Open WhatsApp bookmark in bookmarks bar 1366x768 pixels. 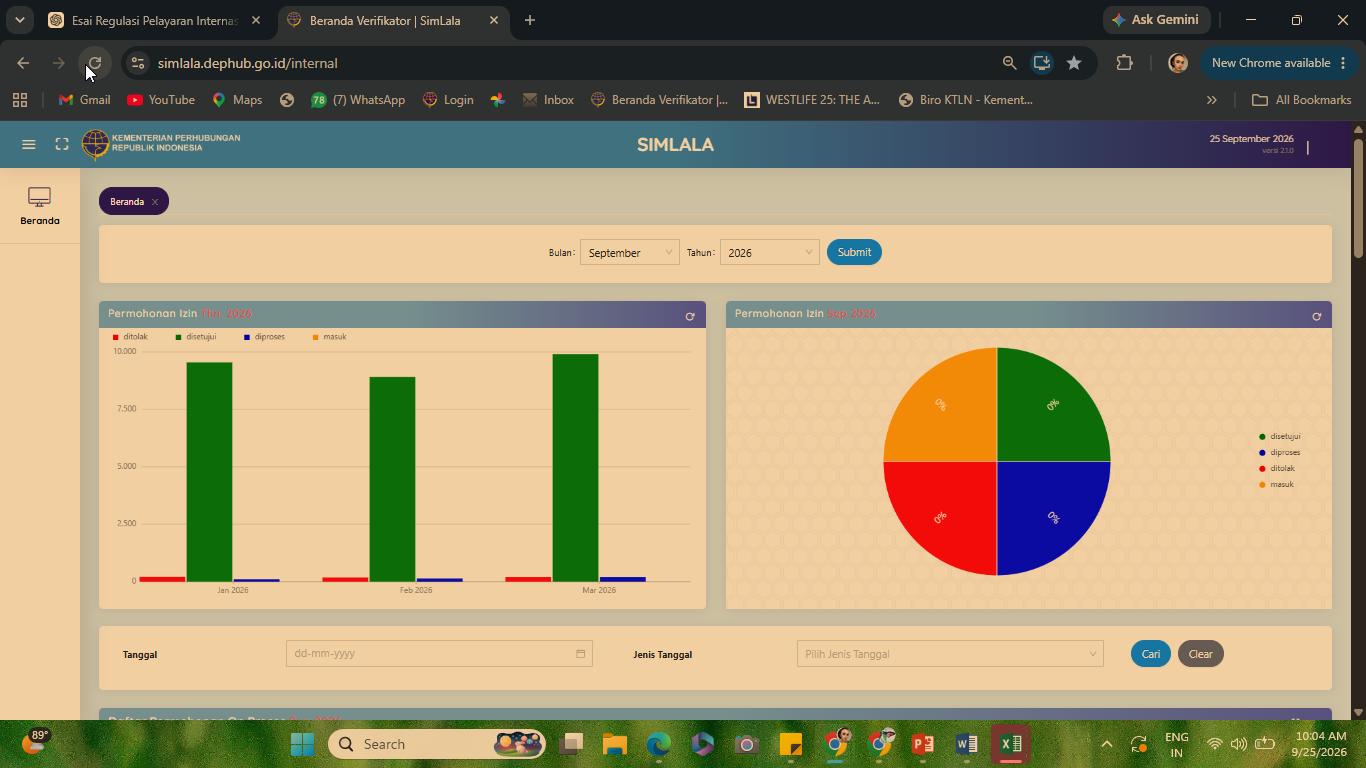click(x=358, y=100)
